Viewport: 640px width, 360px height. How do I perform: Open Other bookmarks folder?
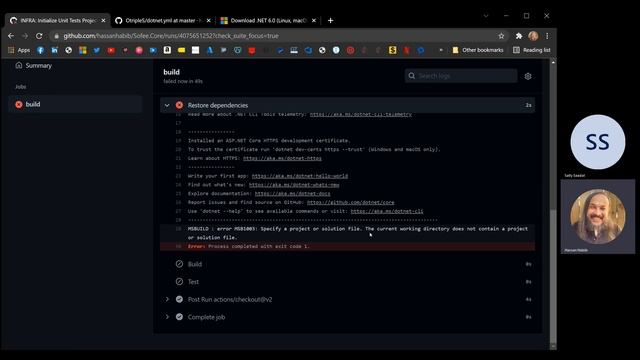(x=478, y=50)
